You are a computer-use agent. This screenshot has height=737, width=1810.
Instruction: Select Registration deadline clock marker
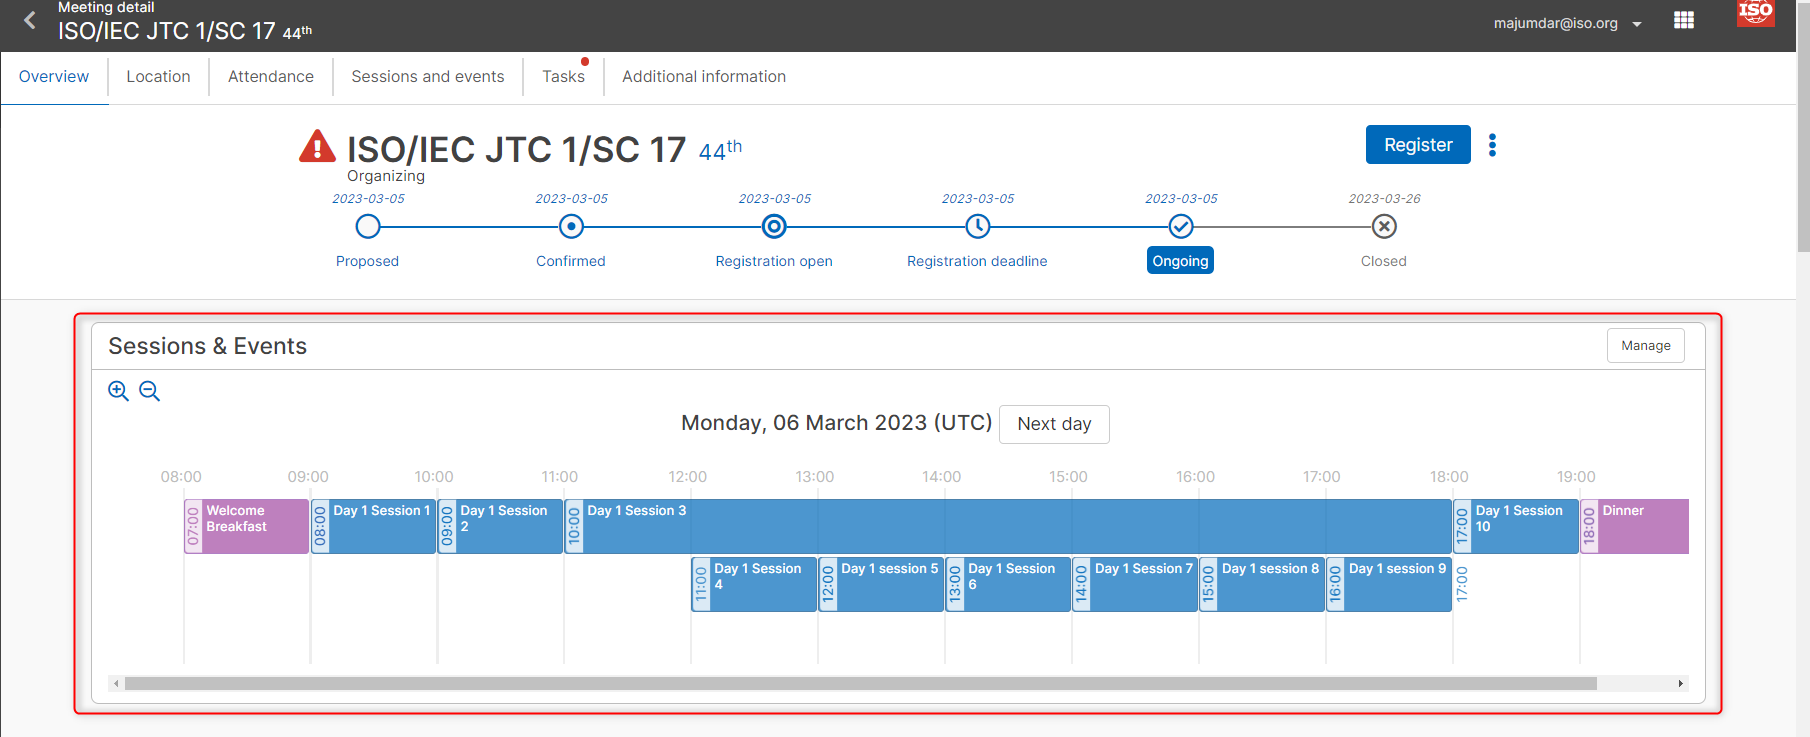(978, 227)
